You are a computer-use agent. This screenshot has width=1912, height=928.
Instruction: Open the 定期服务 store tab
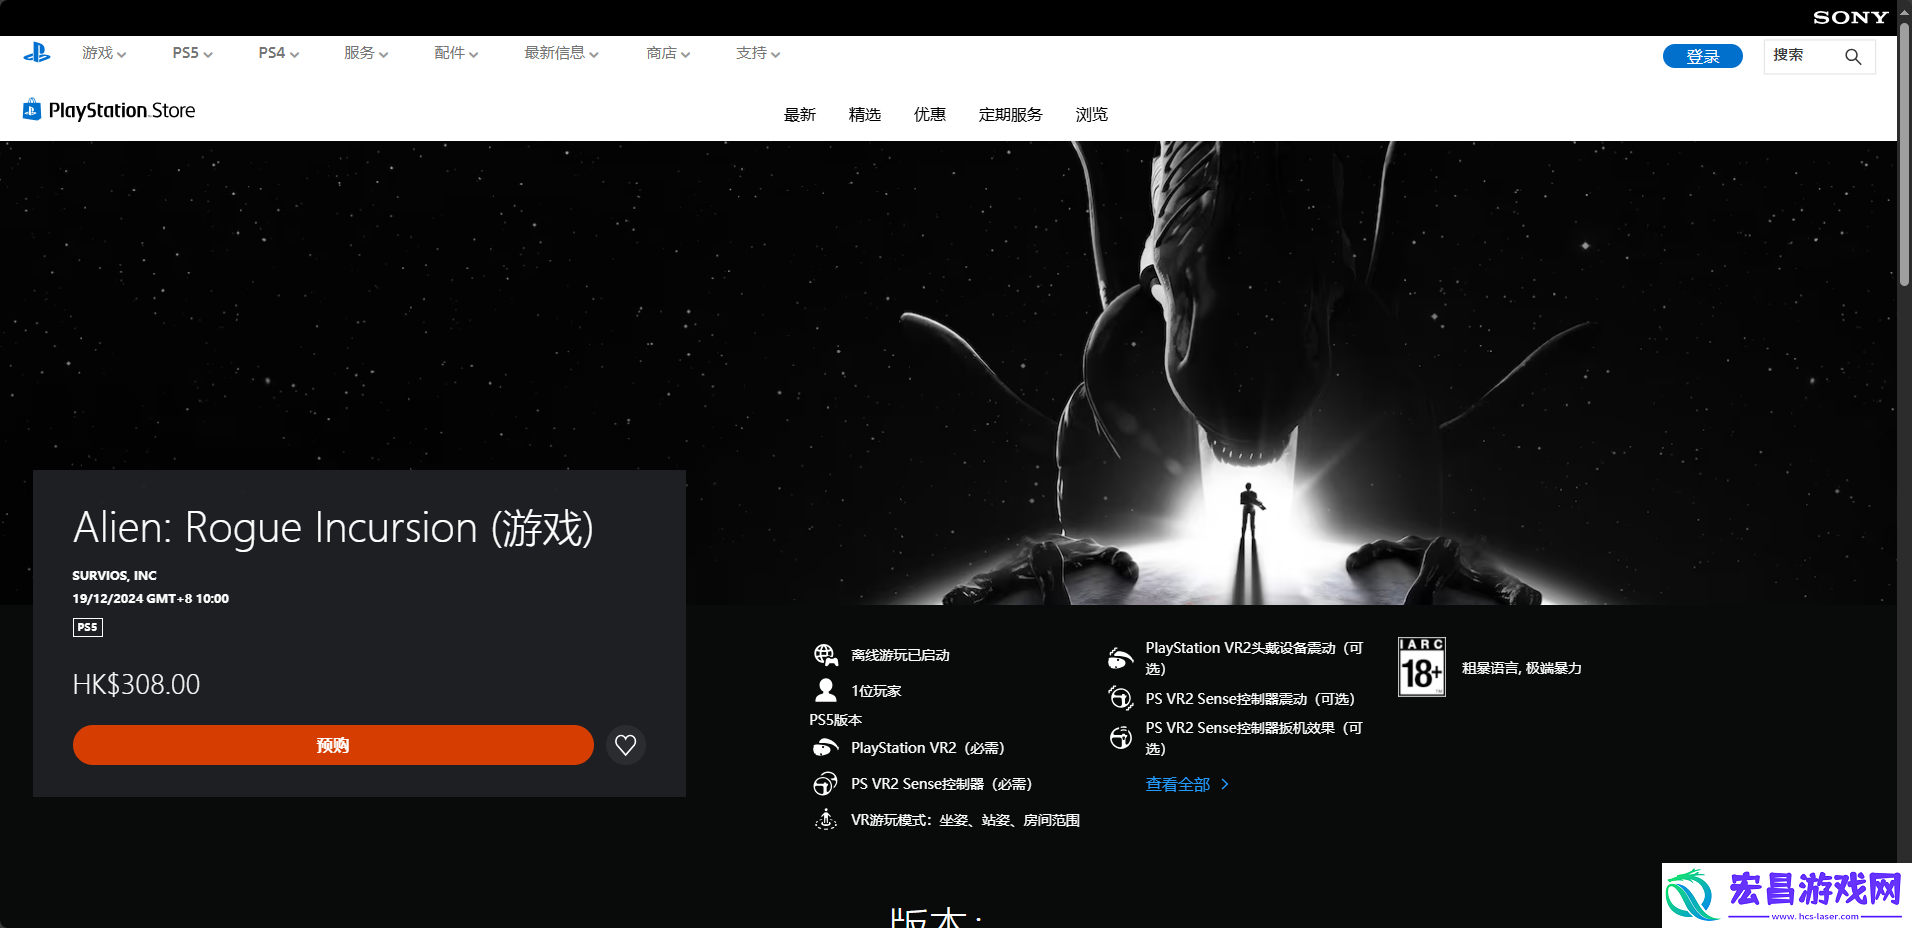click(x=1011, y=115)
